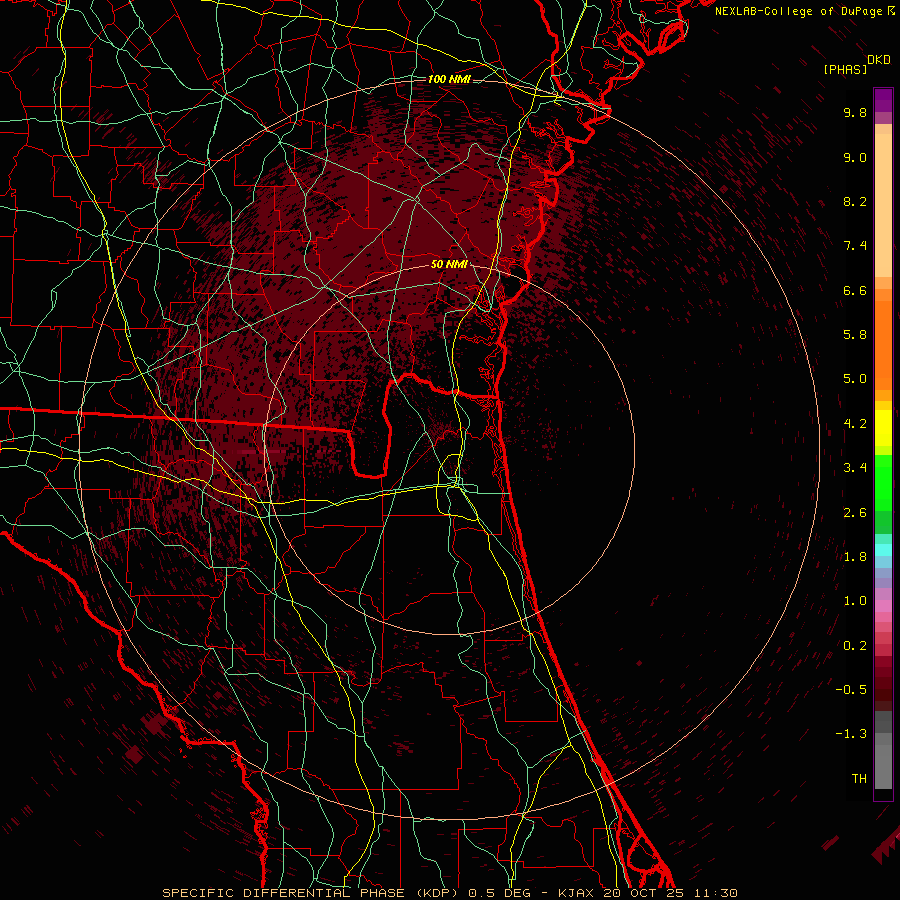Select the 7.4 scale value
Viewport: 900px width, 900px height.
(x=855, y=246)
